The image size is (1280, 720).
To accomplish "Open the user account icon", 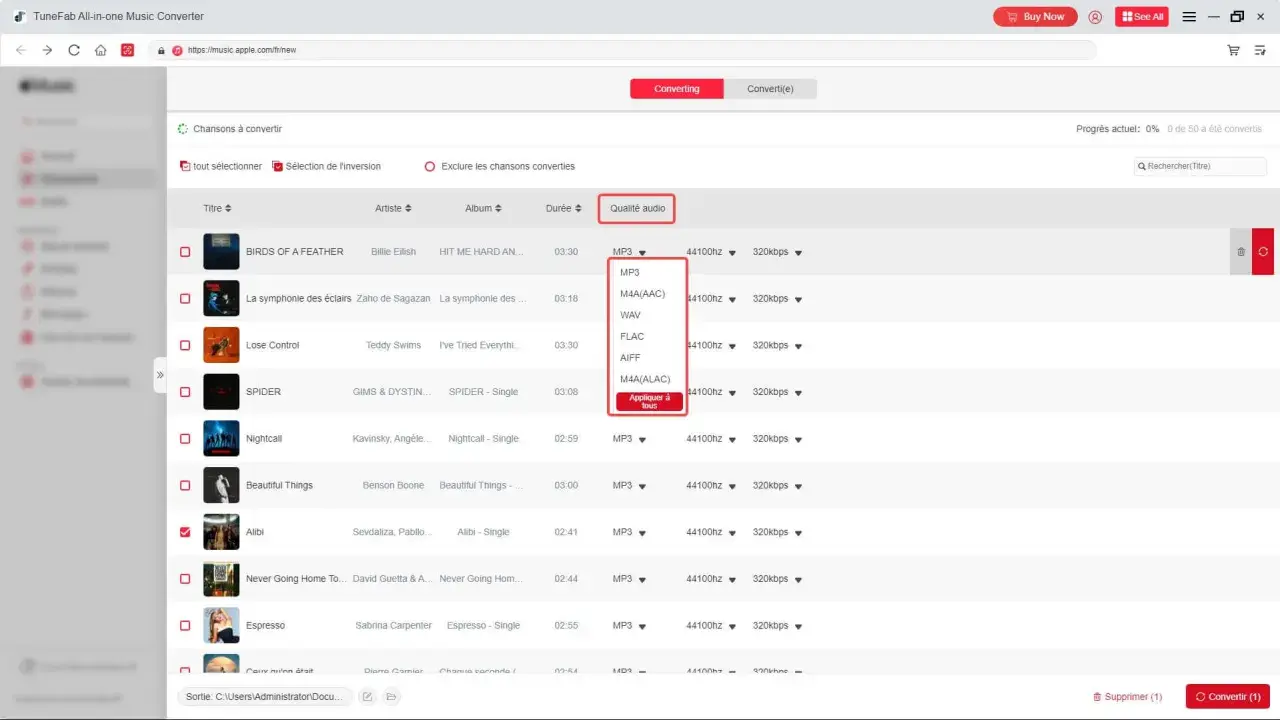I will (1095, 17).
